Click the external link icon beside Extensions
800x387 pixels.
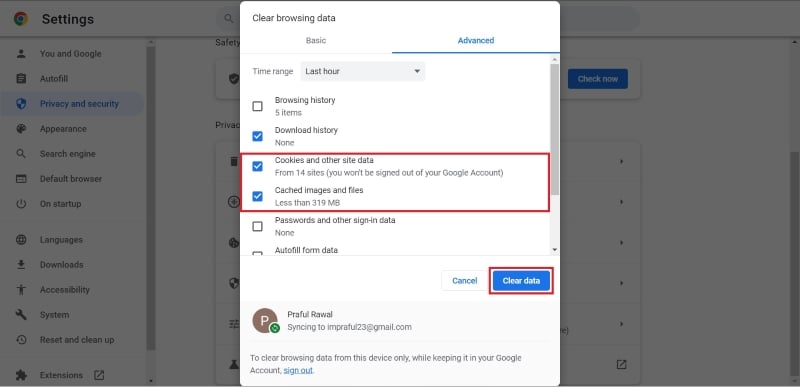pyautogui.click(x=99, y=375)
